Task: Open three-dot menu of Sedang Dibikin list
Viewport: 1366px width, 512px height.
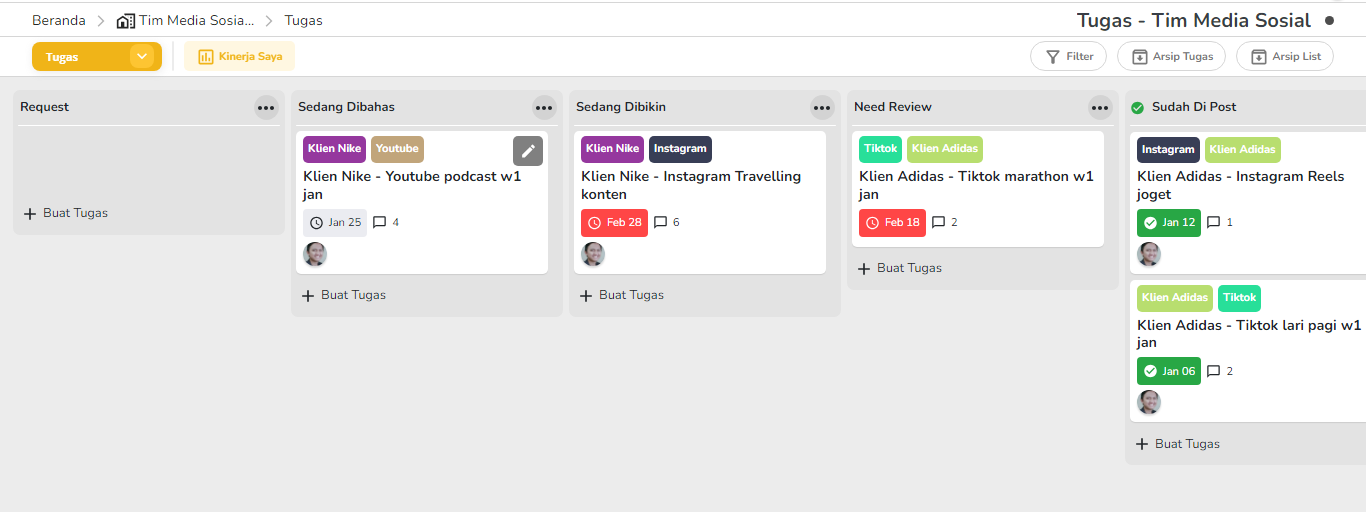Action: coord(822,107)
